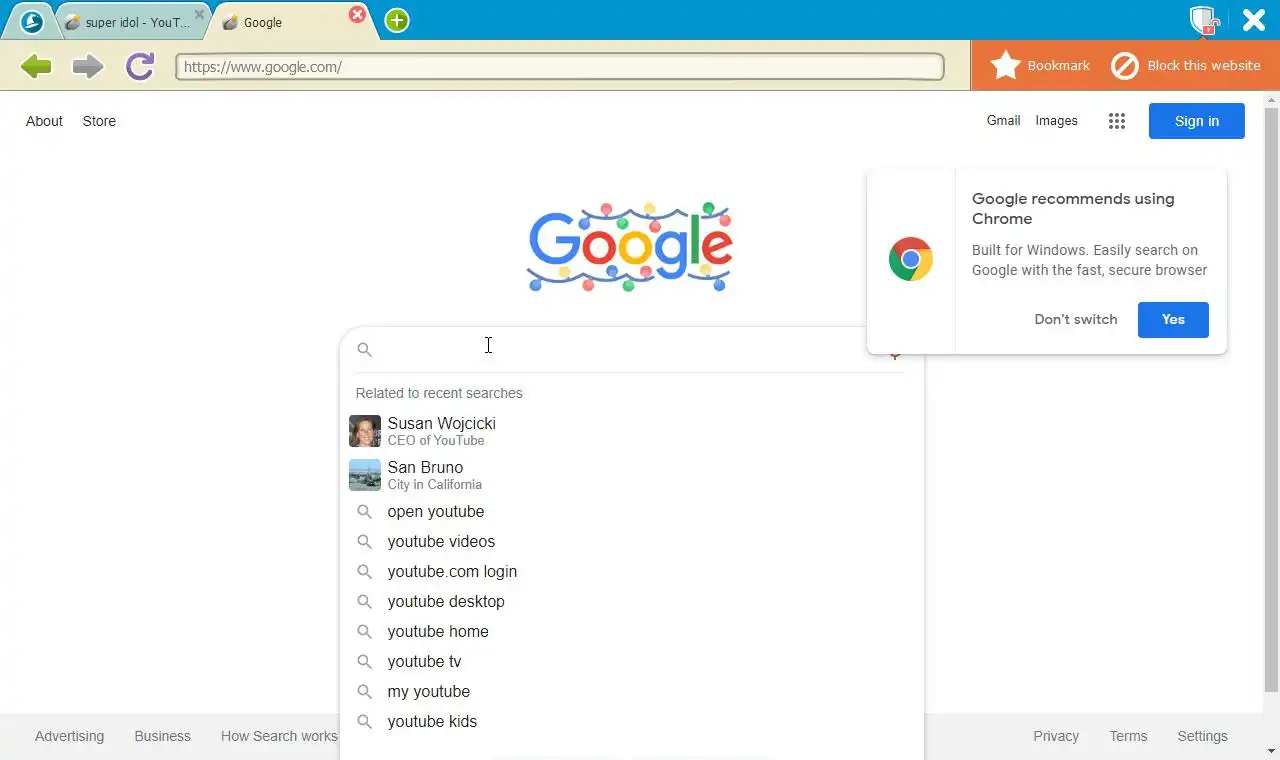
Task: Click the vertical scrollbar thumb
Action: pos(1272,400)
